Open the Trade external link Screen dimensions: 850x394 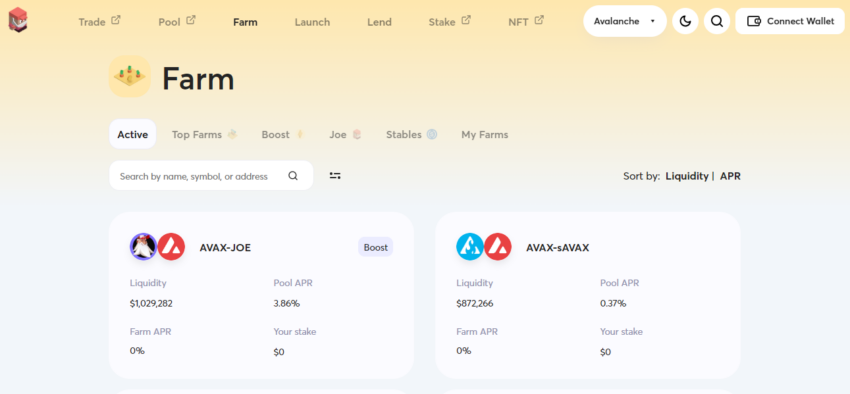99,22
